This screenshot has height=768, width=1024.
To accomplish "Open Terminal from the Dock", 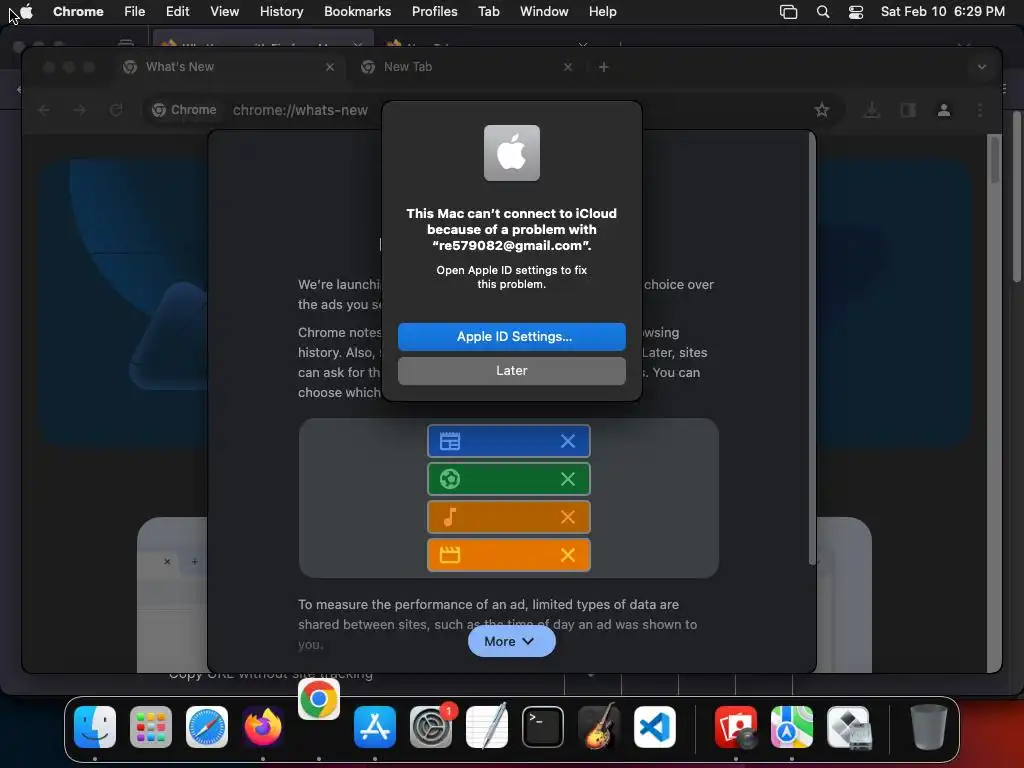I will (543, 727).
